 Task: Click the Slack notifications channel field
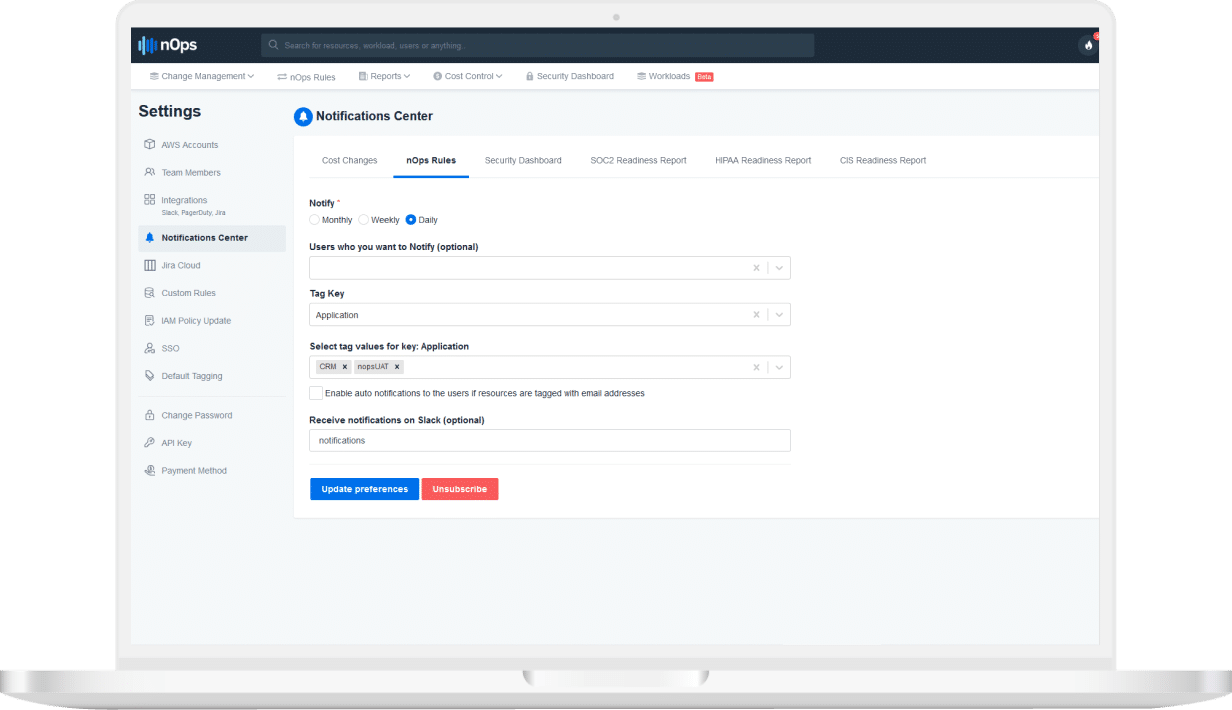(550, 440)
